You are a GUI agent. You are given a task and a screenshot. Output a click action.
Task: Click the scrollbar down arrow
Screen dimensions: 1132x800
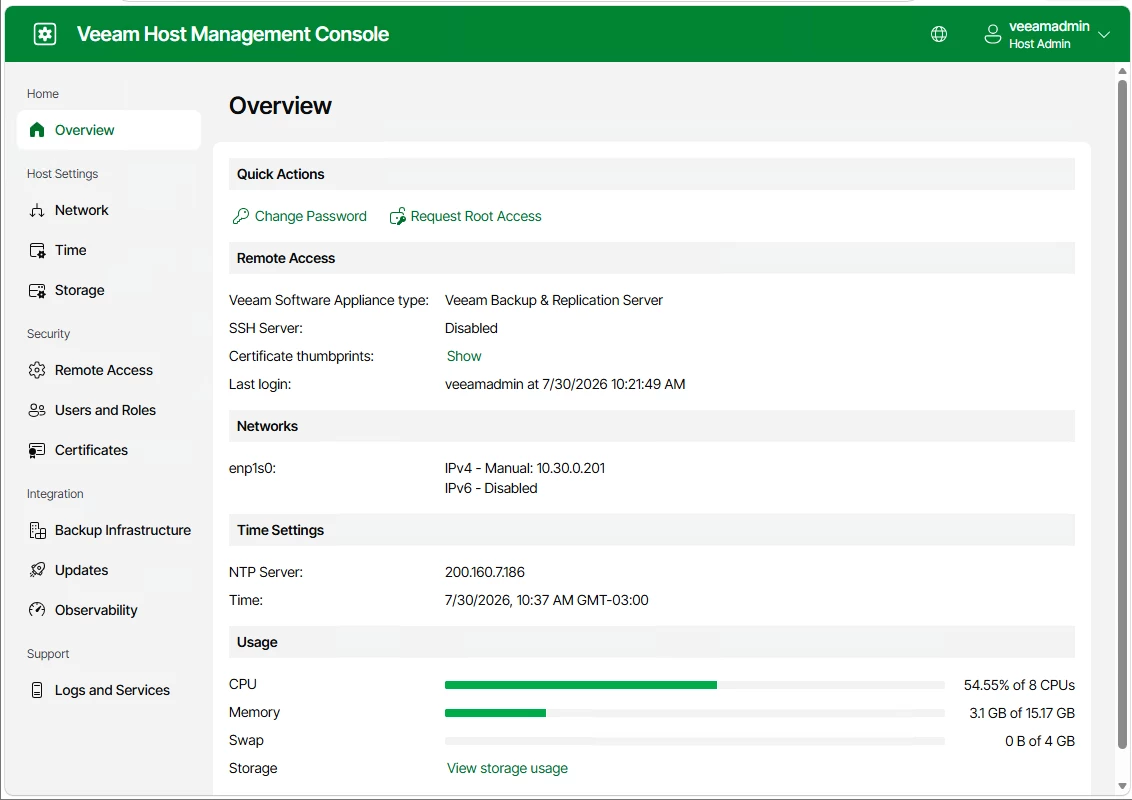pos(1122,786)
